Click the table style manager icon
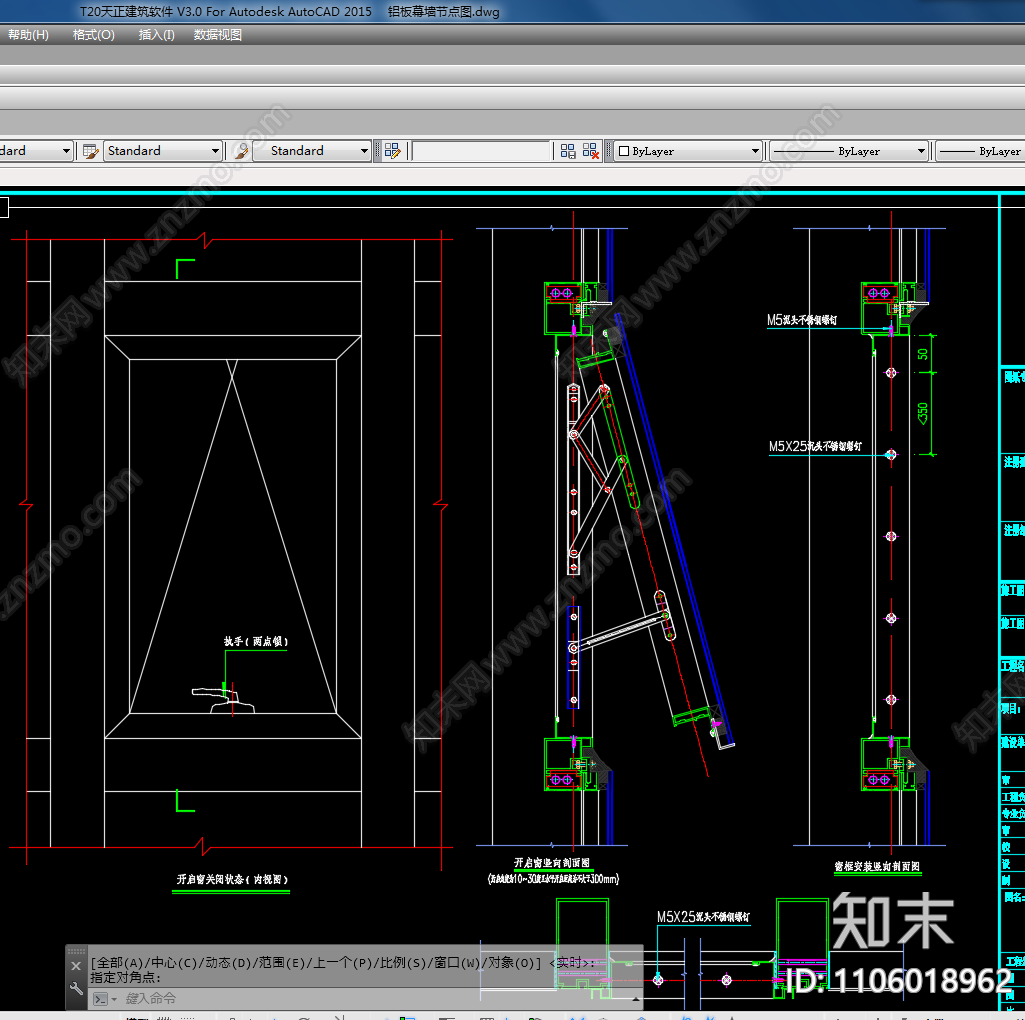Image resolution: width=1025 pixels, height=1020 pixels. pyautogui.click(x=90, y=151)
